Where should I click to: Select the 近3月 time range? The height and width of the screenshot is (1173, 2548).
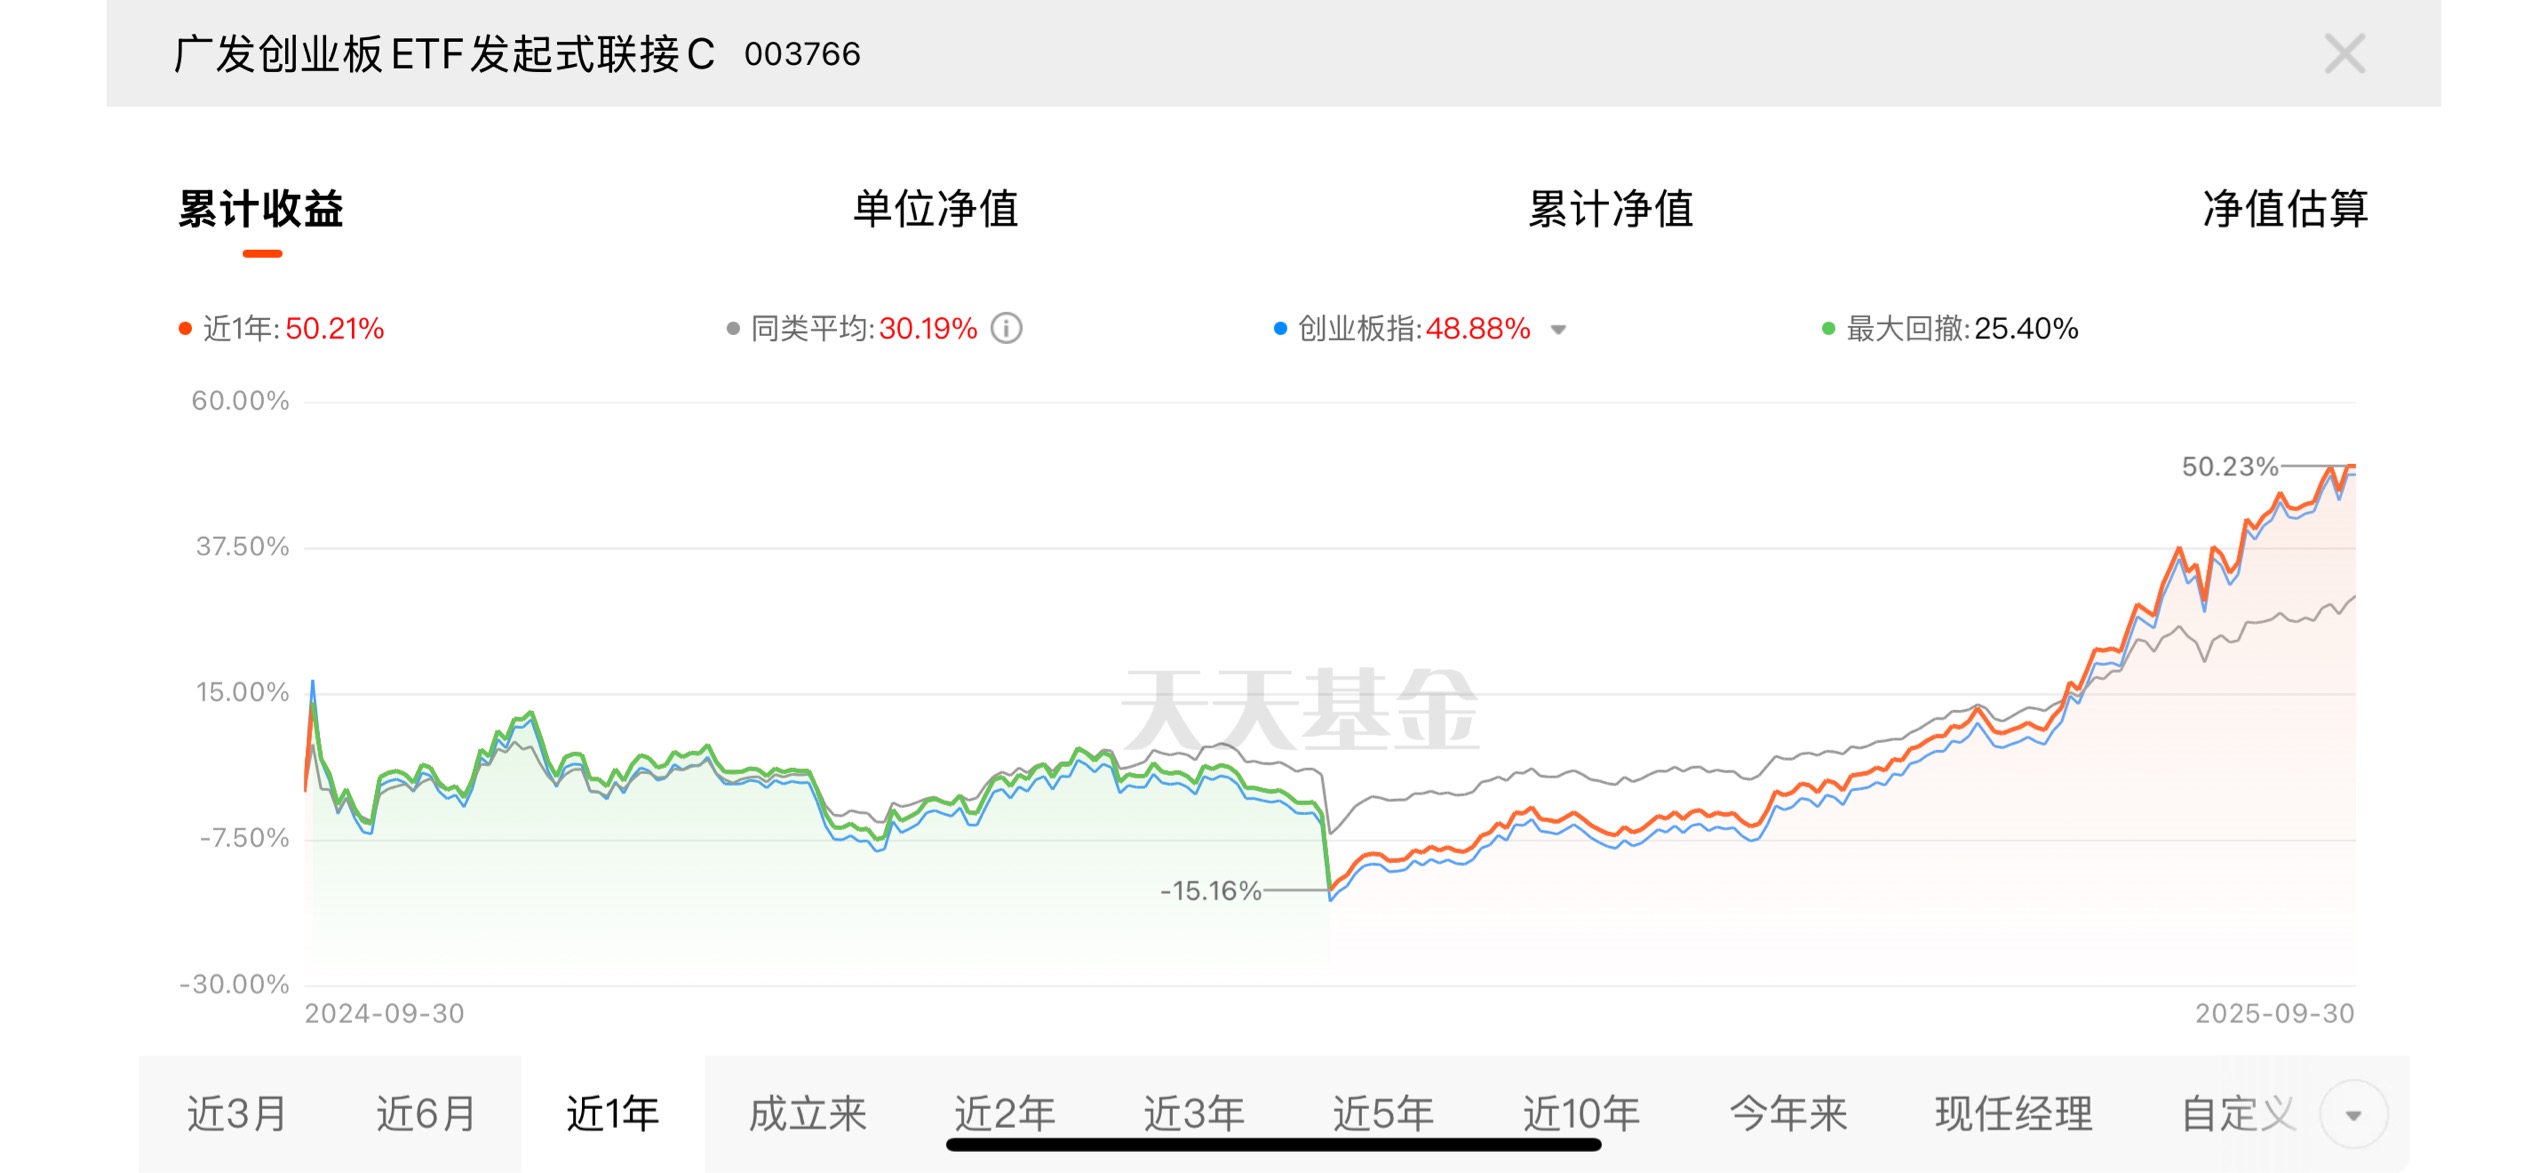236,1114
